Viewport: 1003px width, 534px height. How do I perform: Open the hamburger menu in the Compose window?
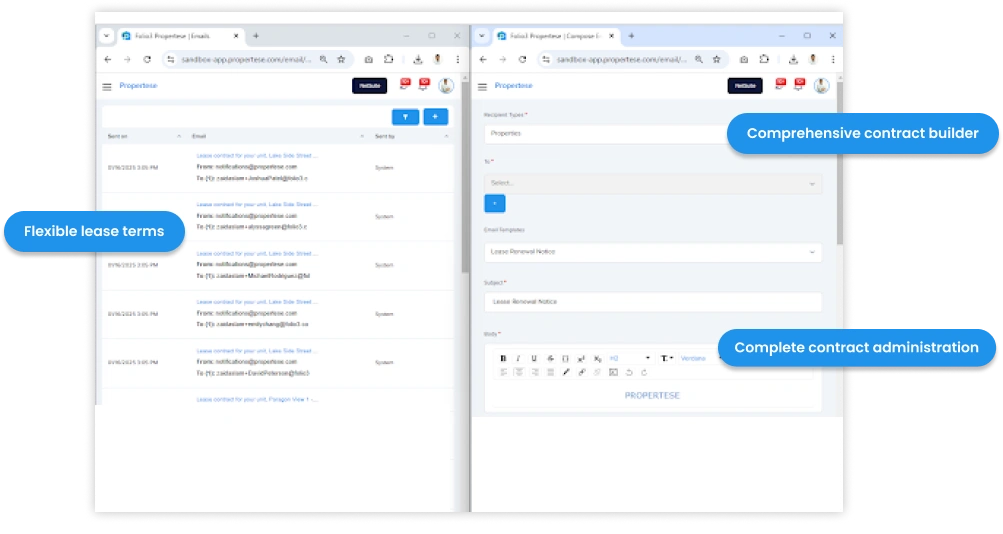point(482,86)
